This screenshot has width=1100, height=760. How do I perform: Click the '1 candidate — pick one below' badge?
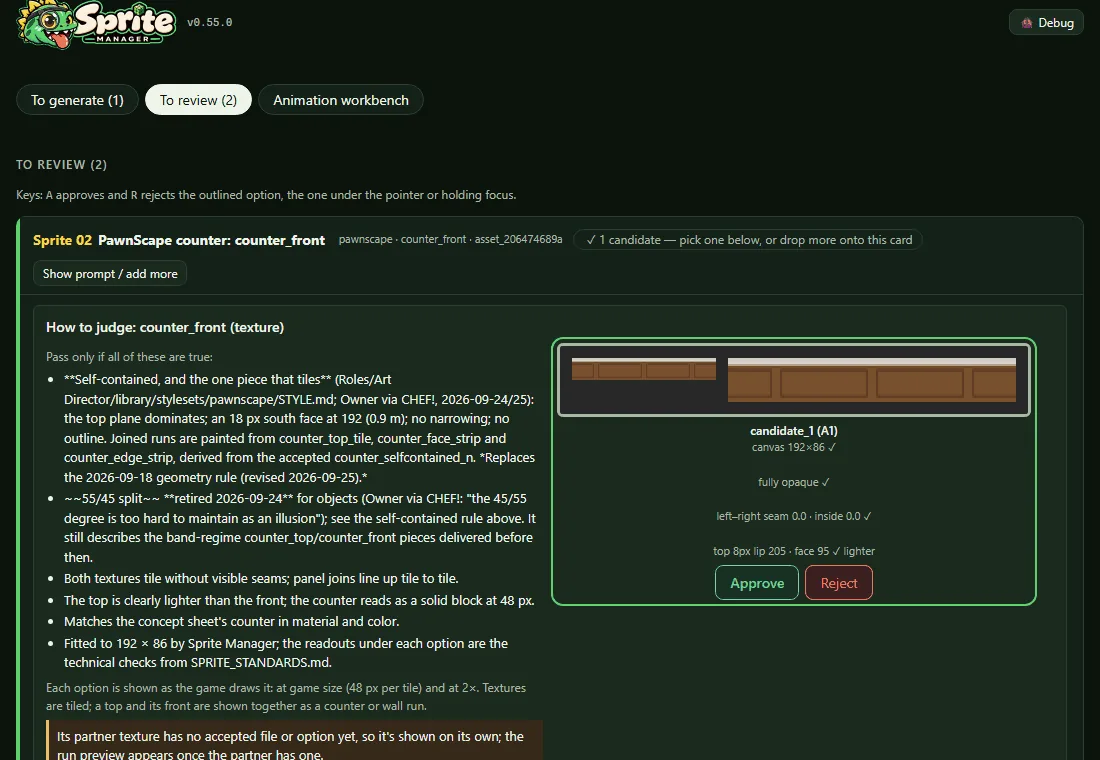tap(748, 240)
